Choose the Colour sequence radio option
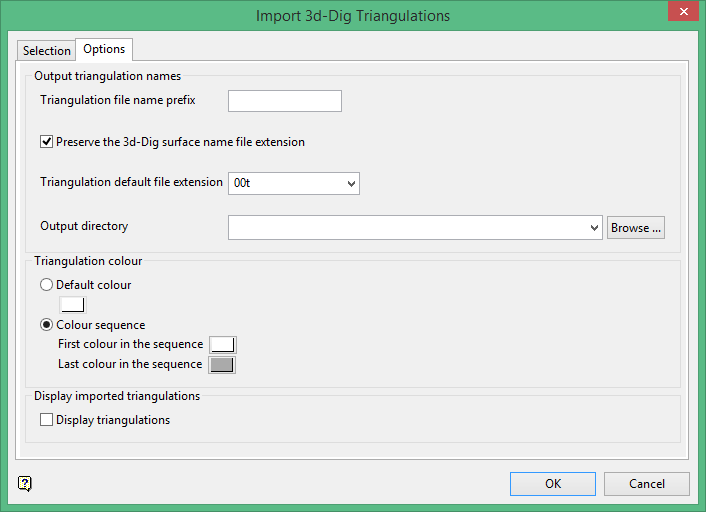Image resolution: width=706 pixels, height=512 pixels. pos(47,325)
